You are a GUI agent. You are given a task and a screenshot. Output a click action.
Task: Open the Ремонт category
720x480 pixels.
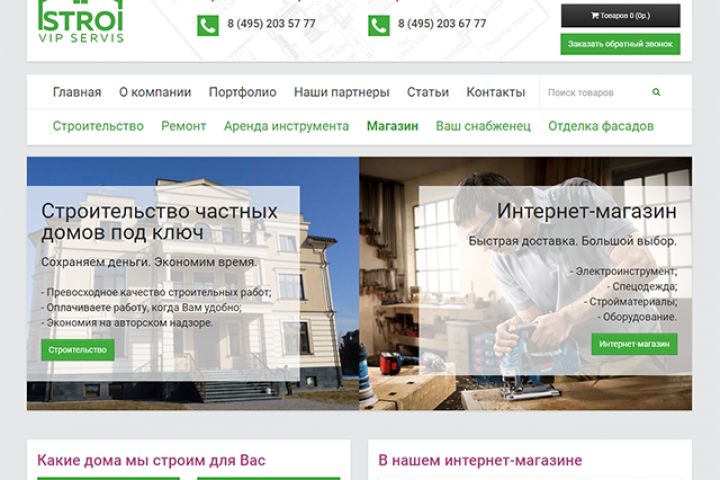(x=184, y=126)
